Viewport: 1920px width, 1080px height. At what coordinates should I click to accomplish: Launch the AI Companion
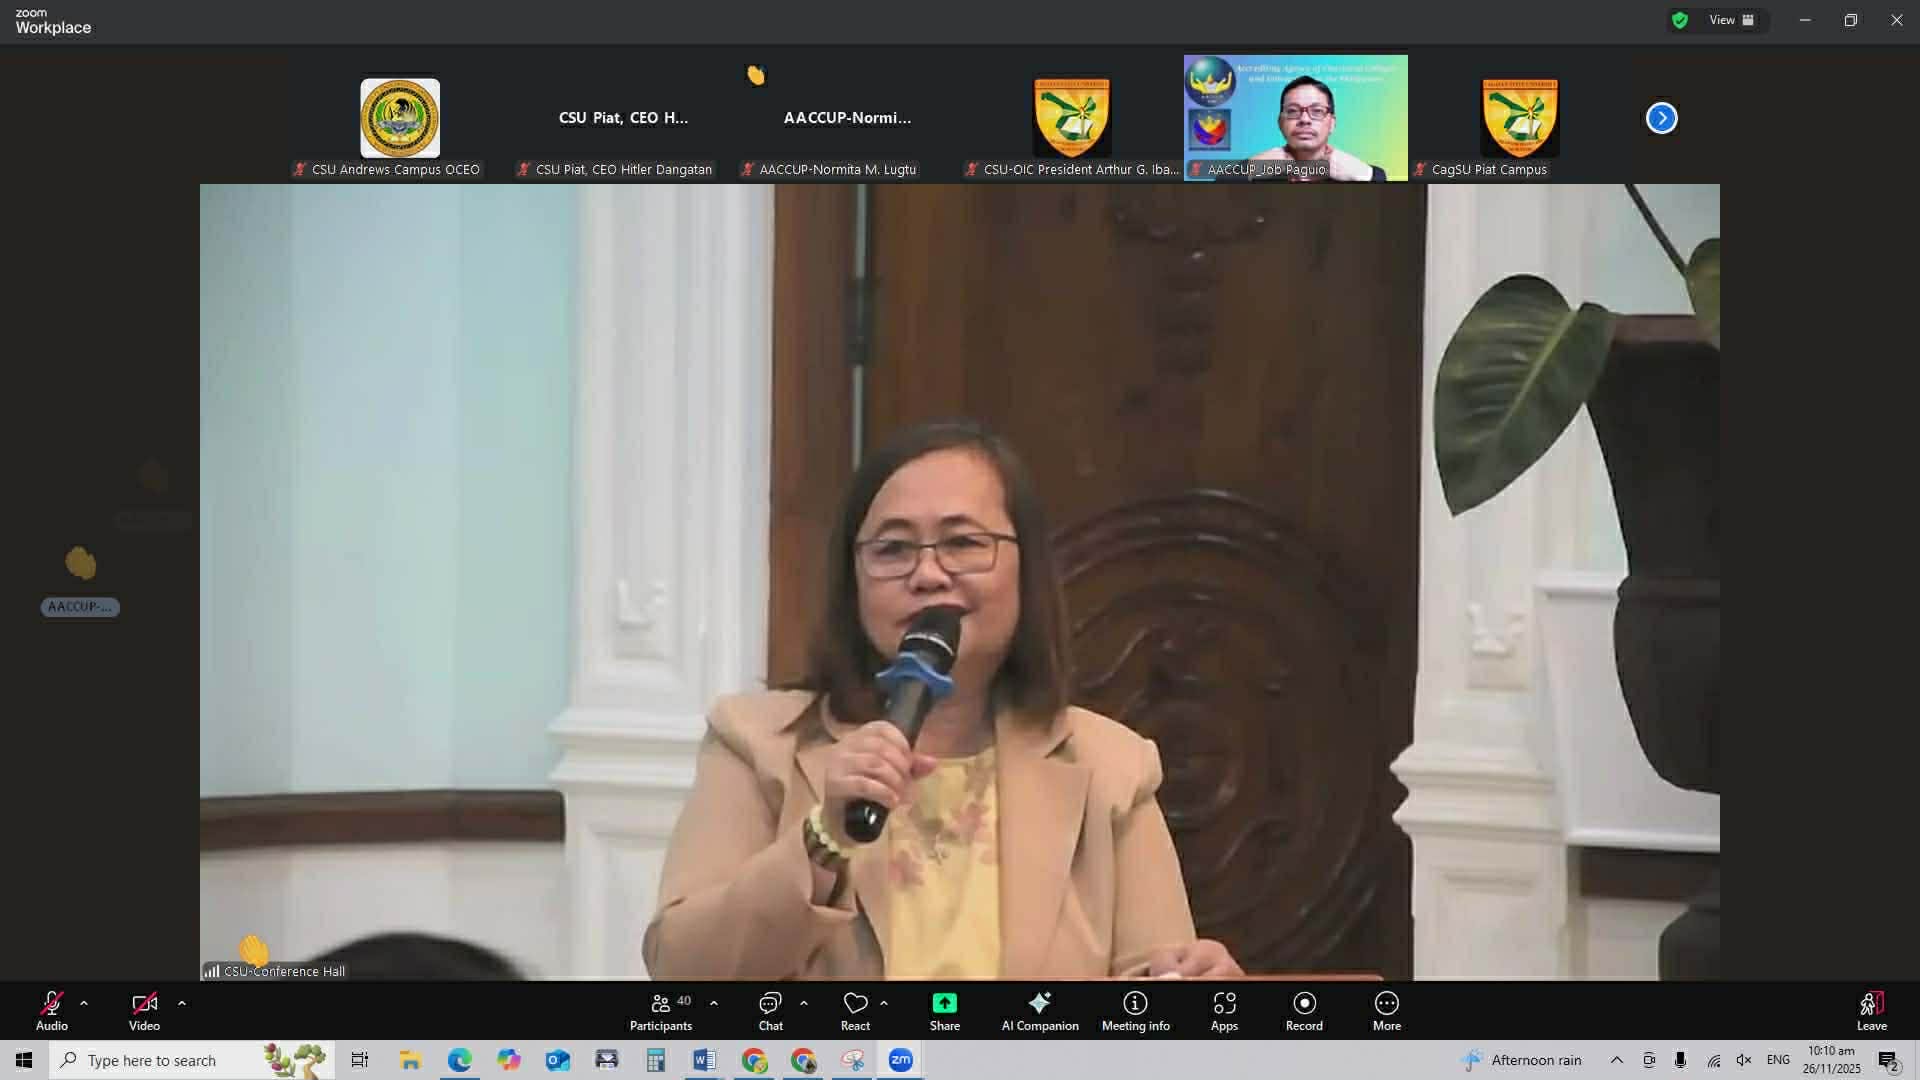1040,1010
